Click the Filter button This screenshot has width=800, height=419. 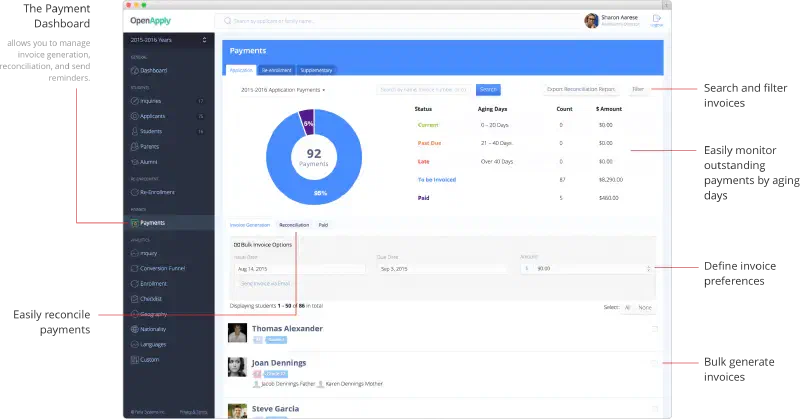click(638, 89)
